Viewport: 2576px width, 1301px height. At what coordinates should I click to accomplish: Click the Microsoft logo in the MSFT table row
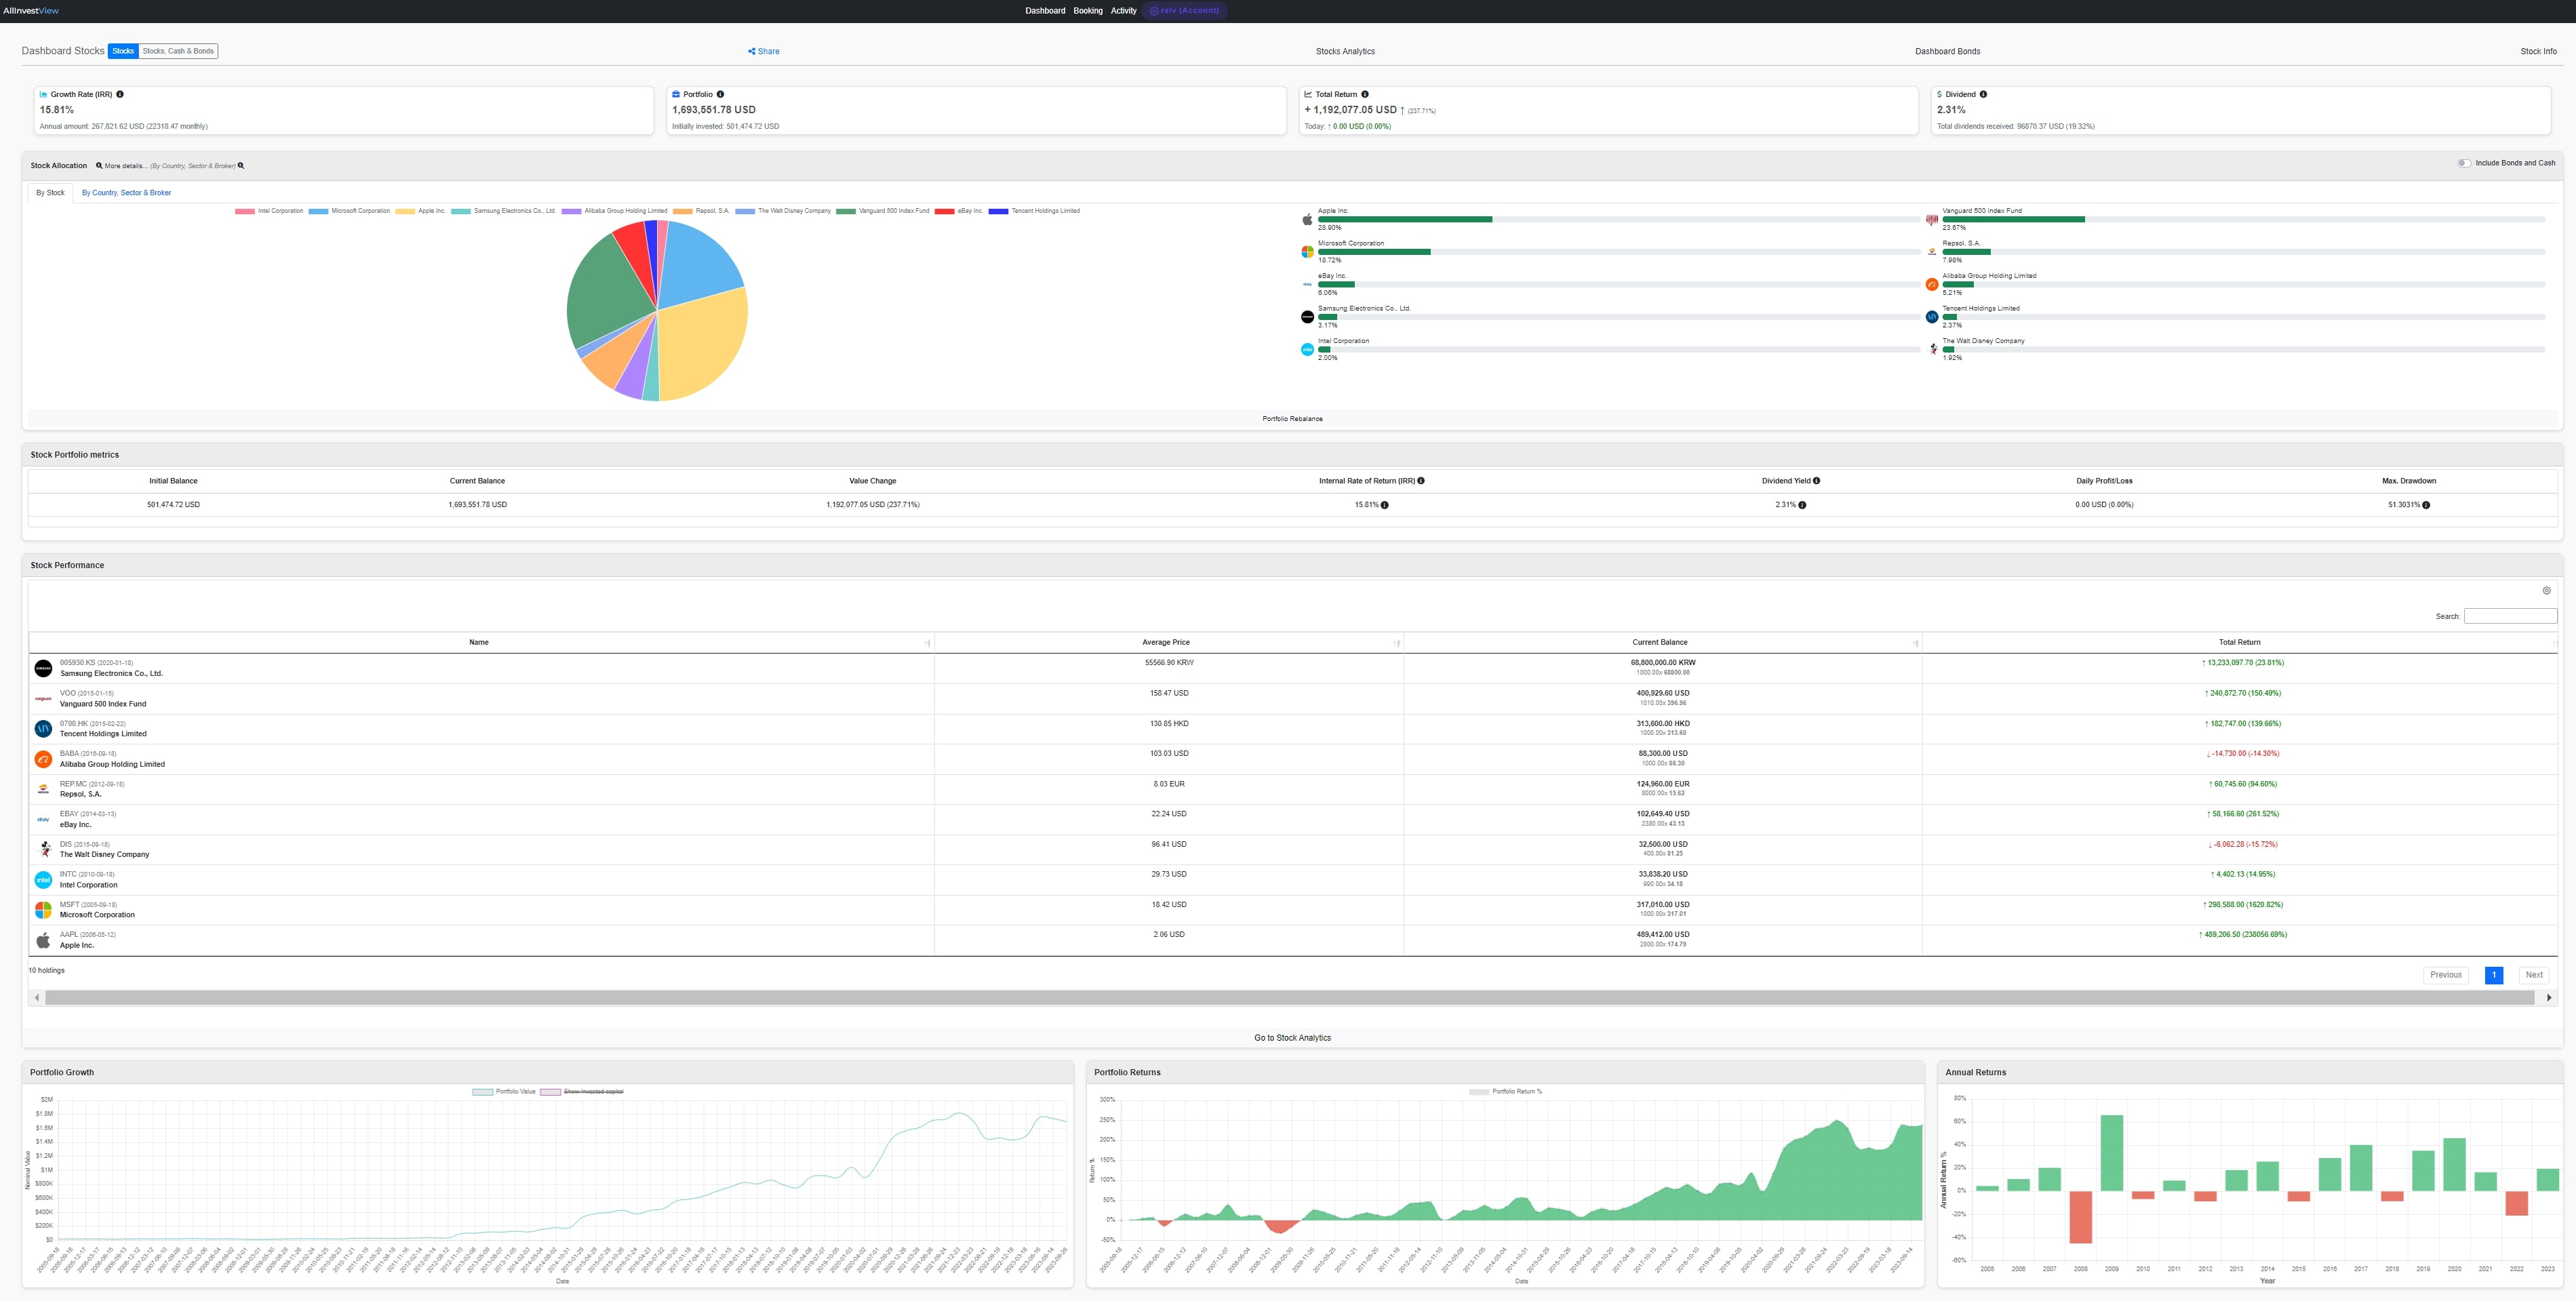[43, 910]
